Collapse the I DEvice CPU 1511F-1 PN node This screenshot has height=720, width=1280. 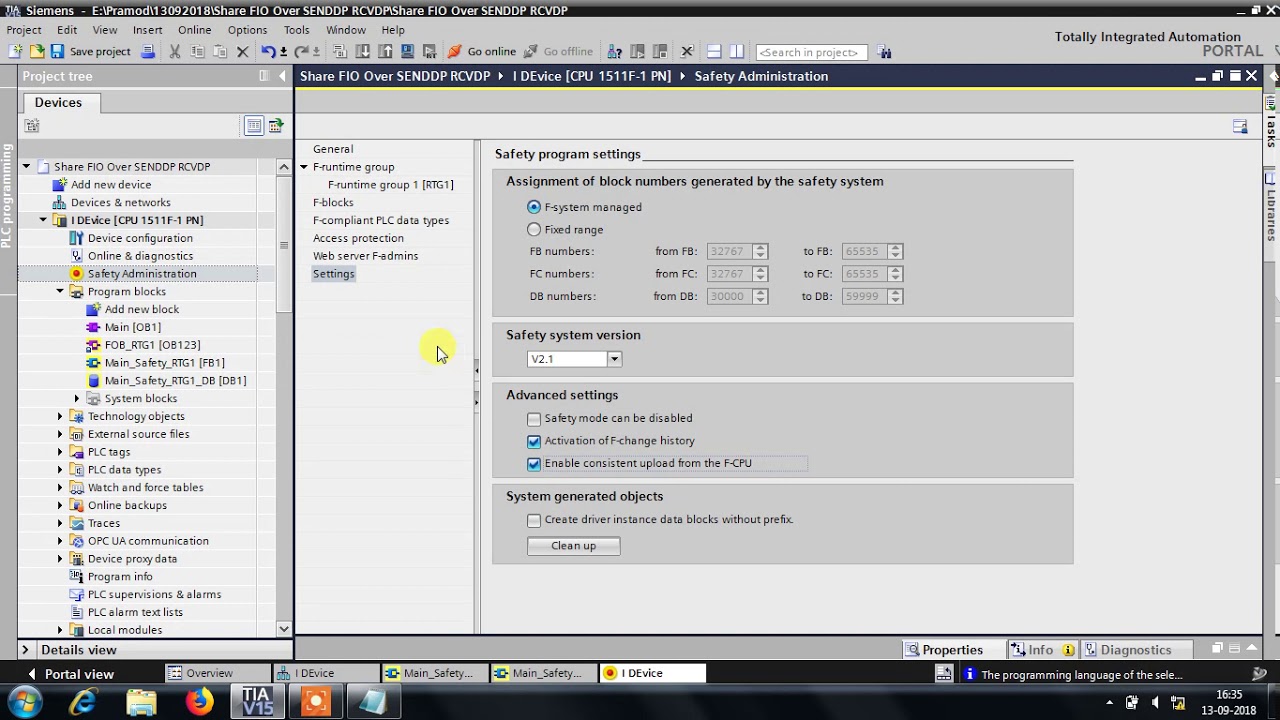click(x=43, y=220)
